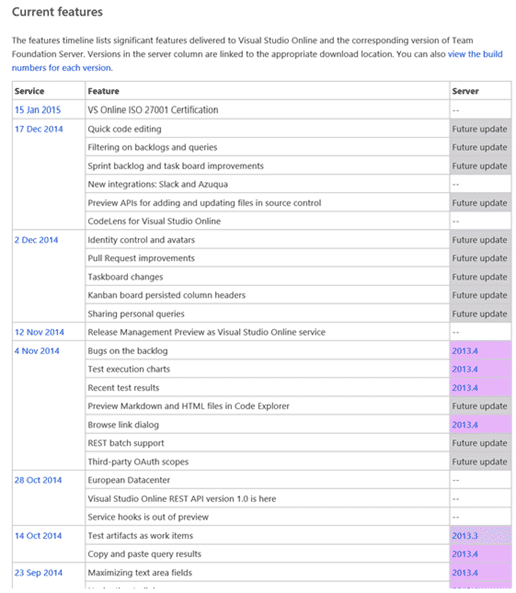Select Copy and paste query results cell

267,554
